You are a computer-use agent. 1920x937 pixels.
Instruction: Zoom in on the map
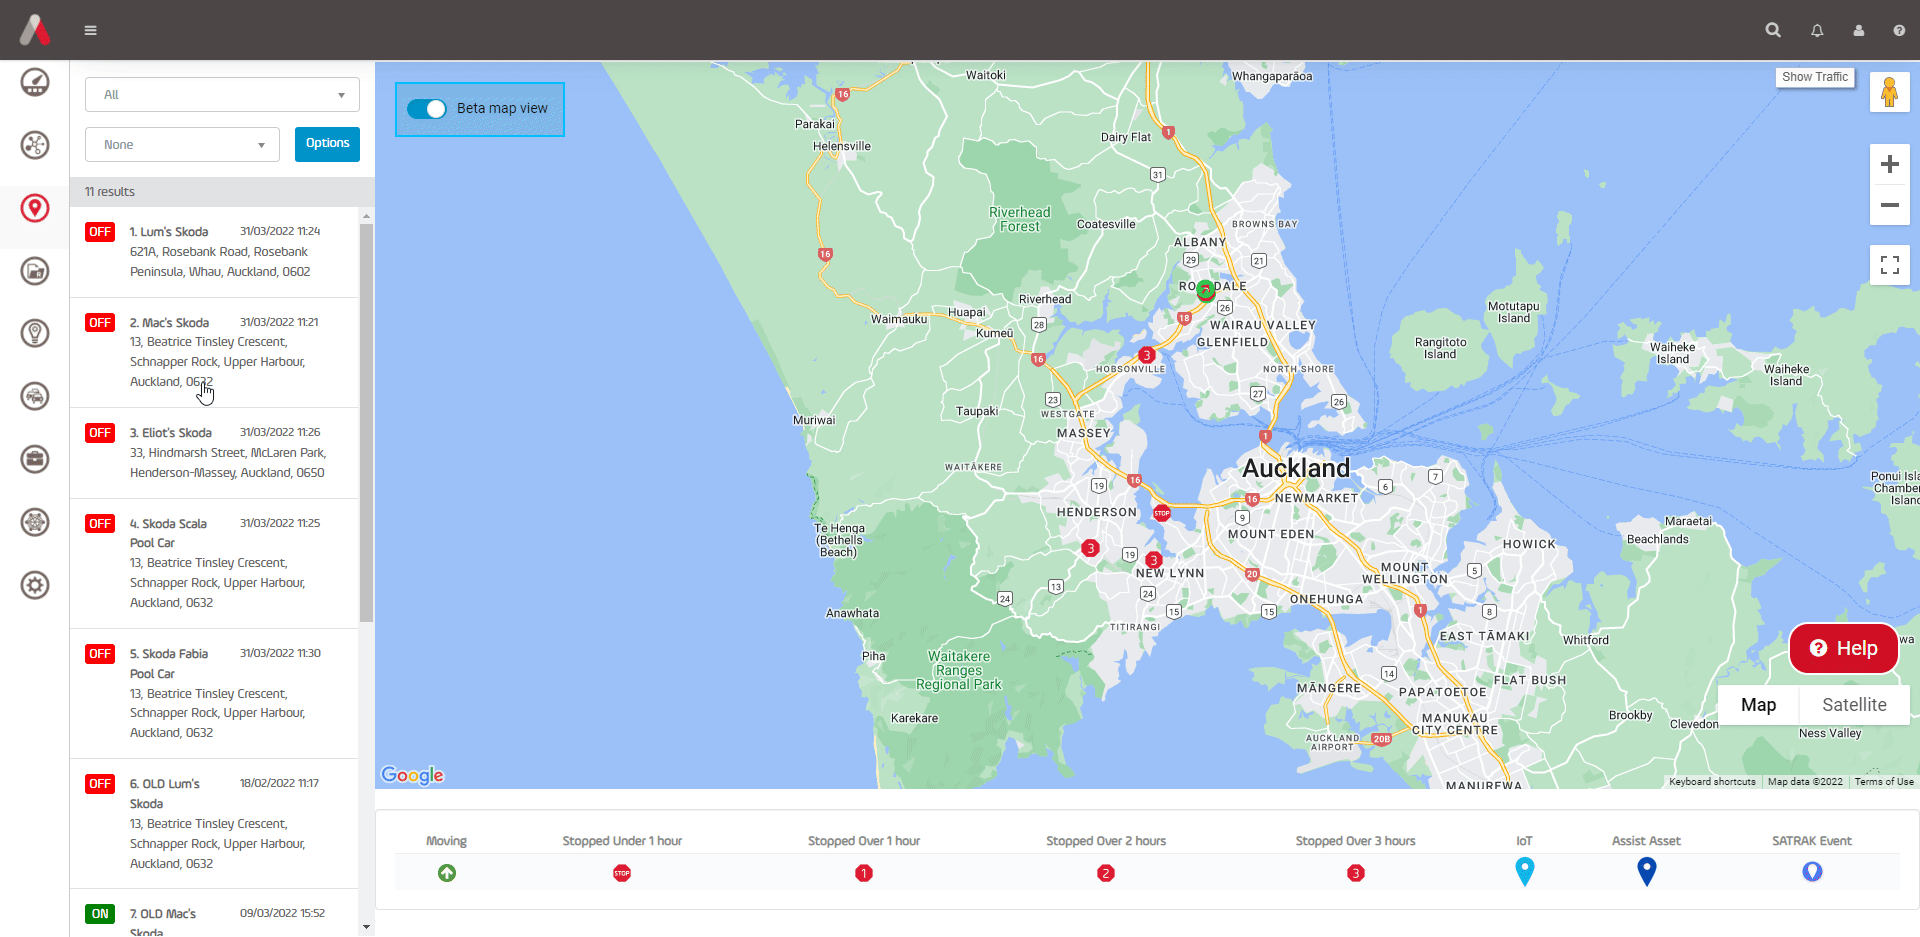pyautogui.click(x=1890, y=164)
